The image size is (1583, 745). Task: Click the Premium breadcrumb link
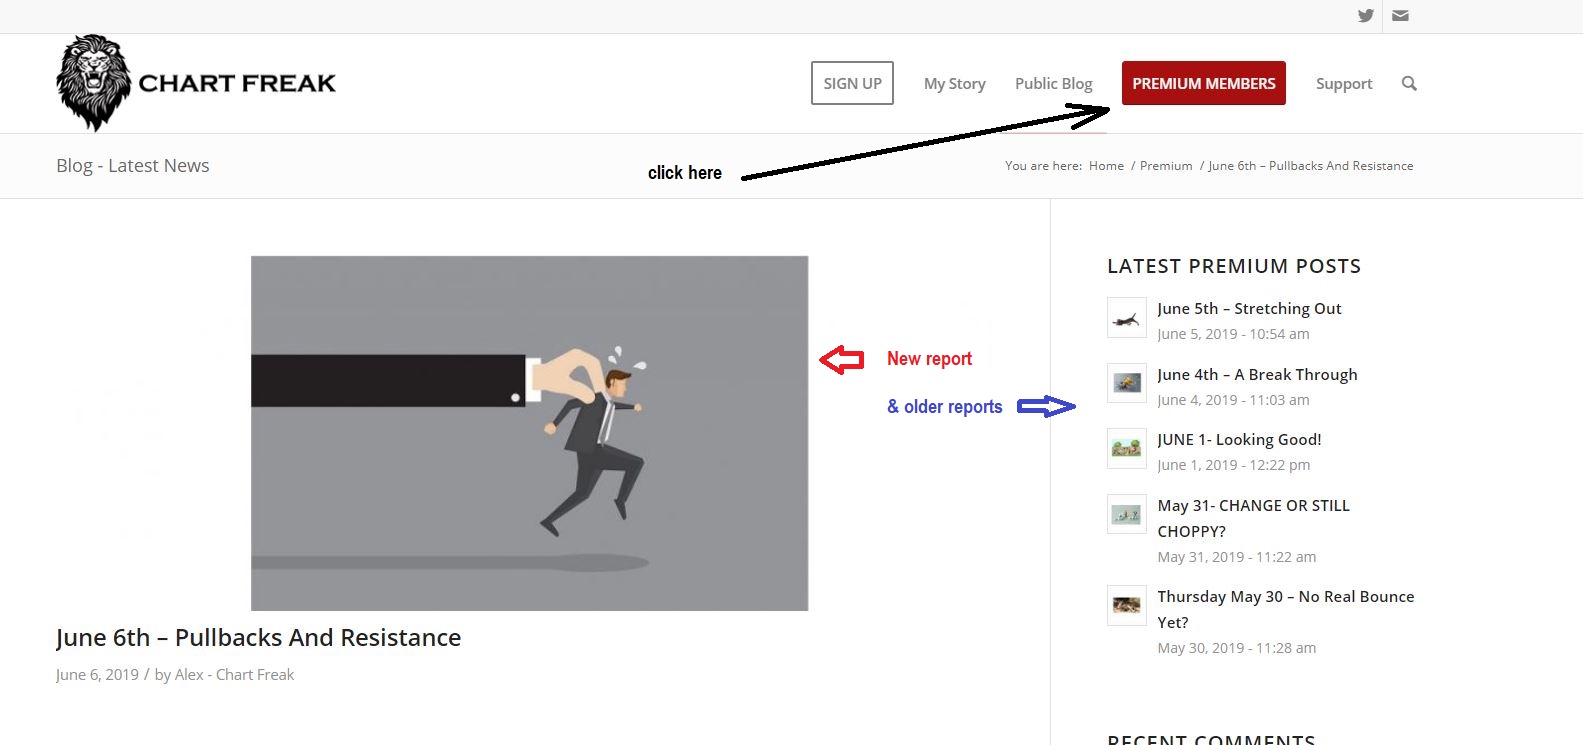(x=1166, y=166)
